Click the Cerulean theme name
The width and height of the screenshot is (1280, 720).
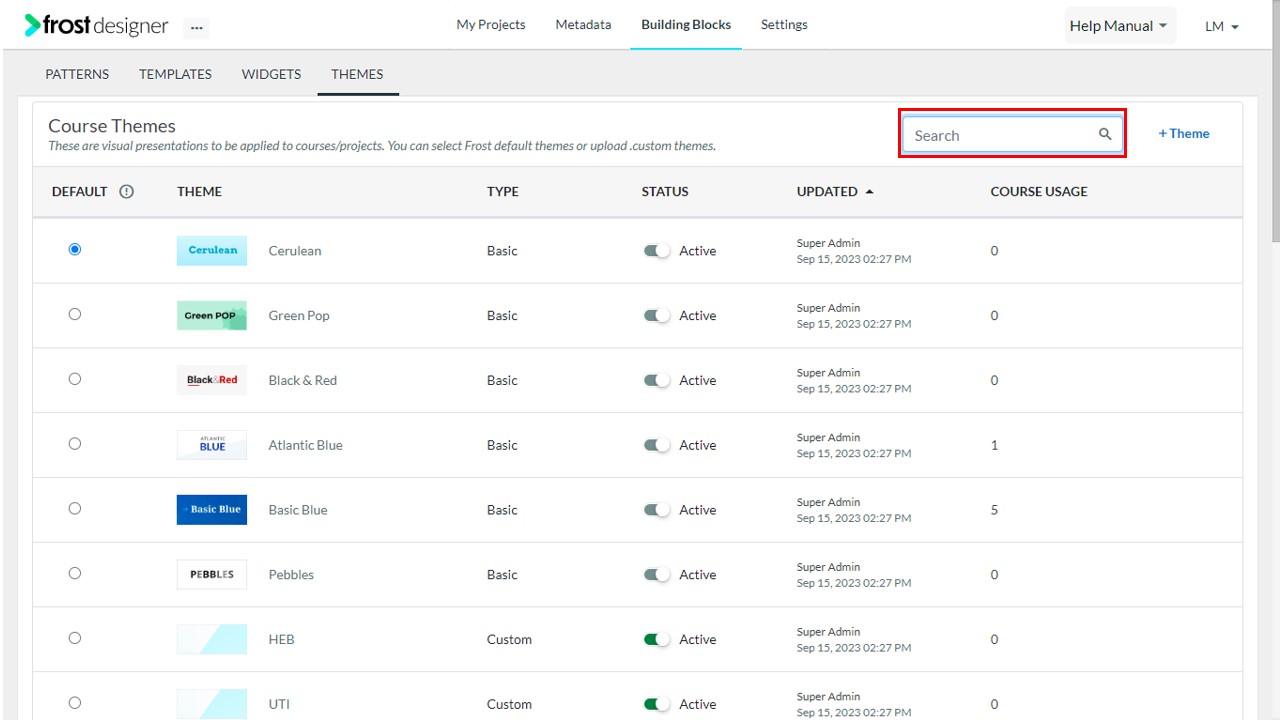(x=295, y=251)
